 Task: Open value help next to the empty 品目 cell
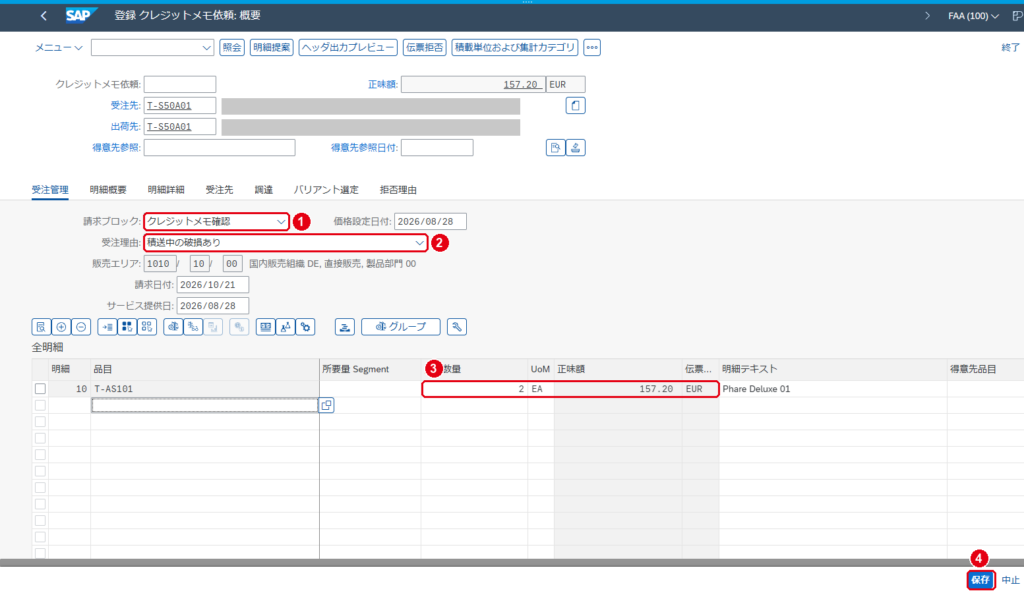pyautogui.click(x=327, y=406)
